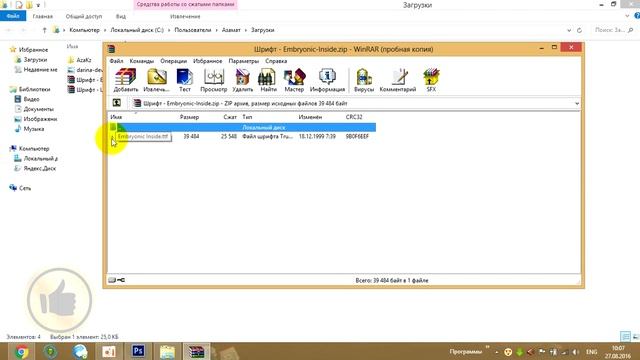
Task: Click the Извлечь (Extract) toolbar icon
Action: tap(156, 80)
